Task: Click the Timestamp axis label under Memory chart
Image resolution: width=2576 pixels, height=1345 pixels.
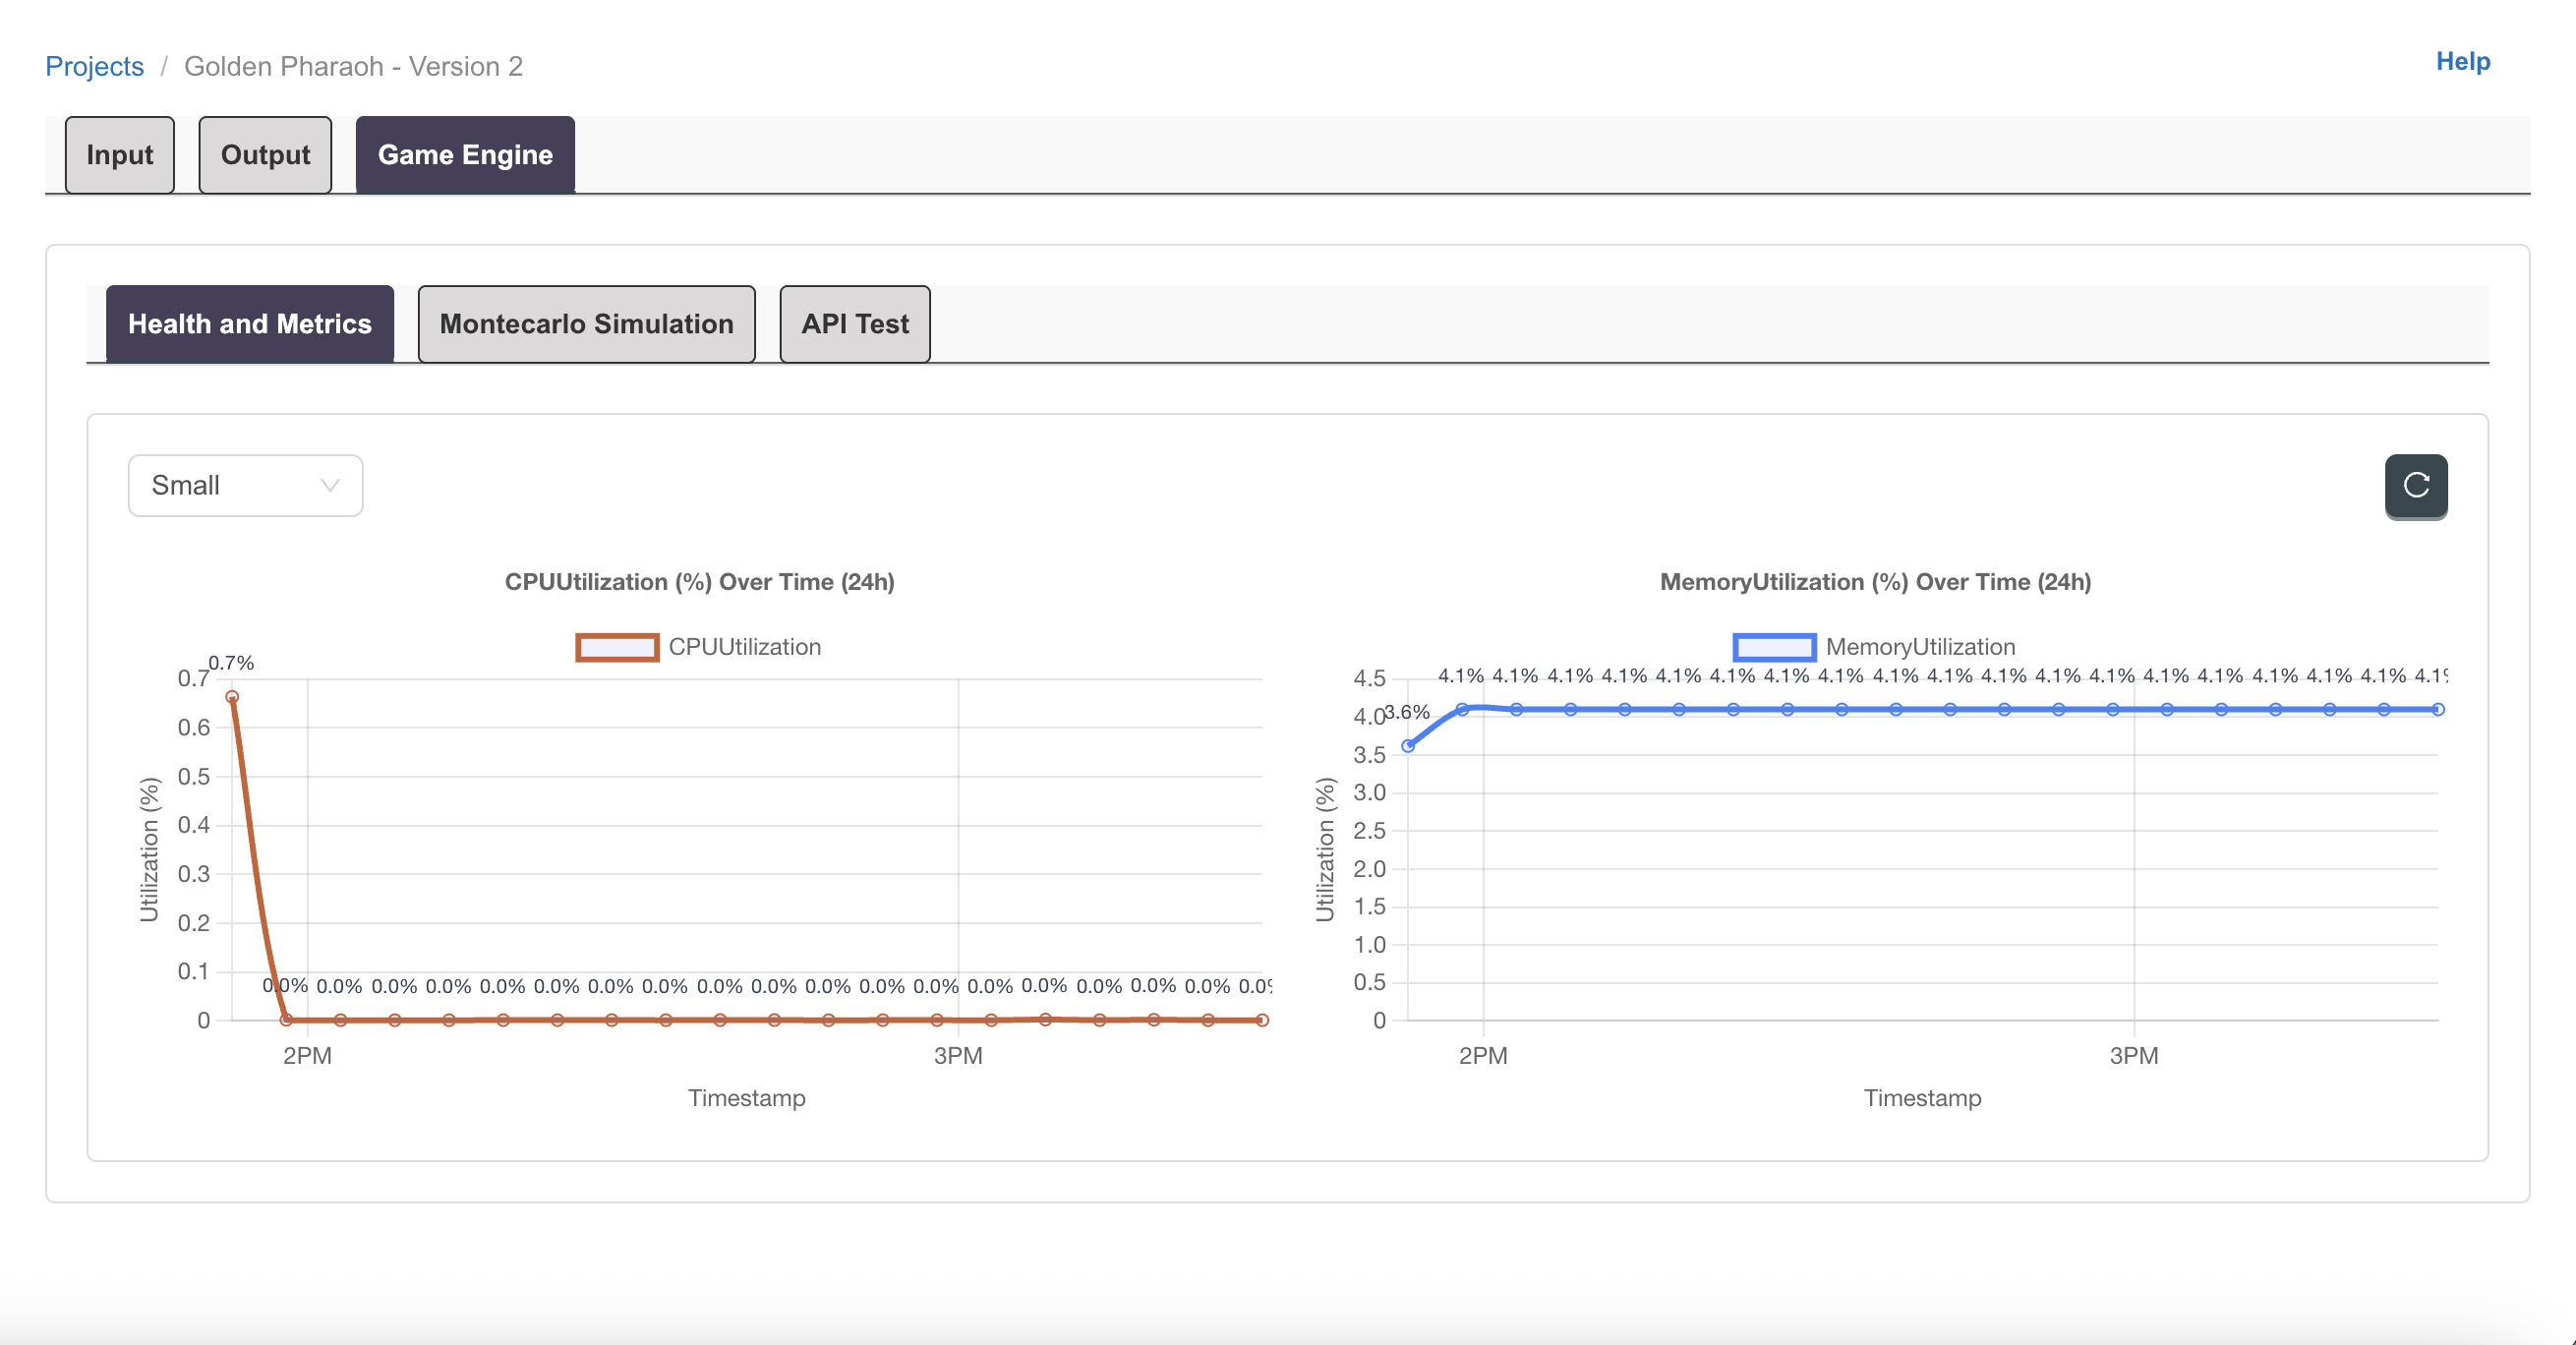Action: click(1922, 1098)
